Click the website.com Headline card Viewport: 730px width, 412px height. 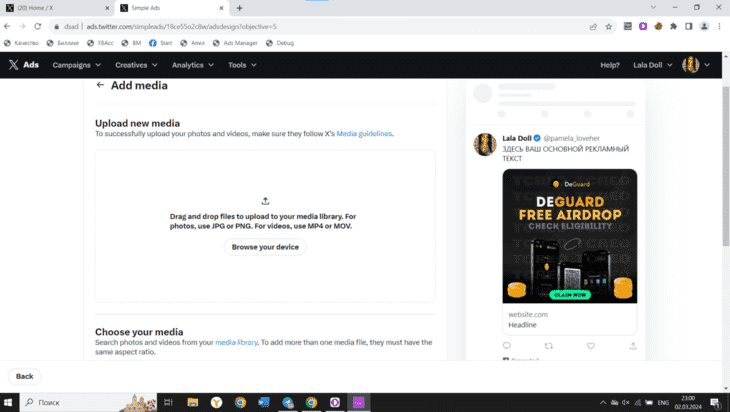coord(570,319)
